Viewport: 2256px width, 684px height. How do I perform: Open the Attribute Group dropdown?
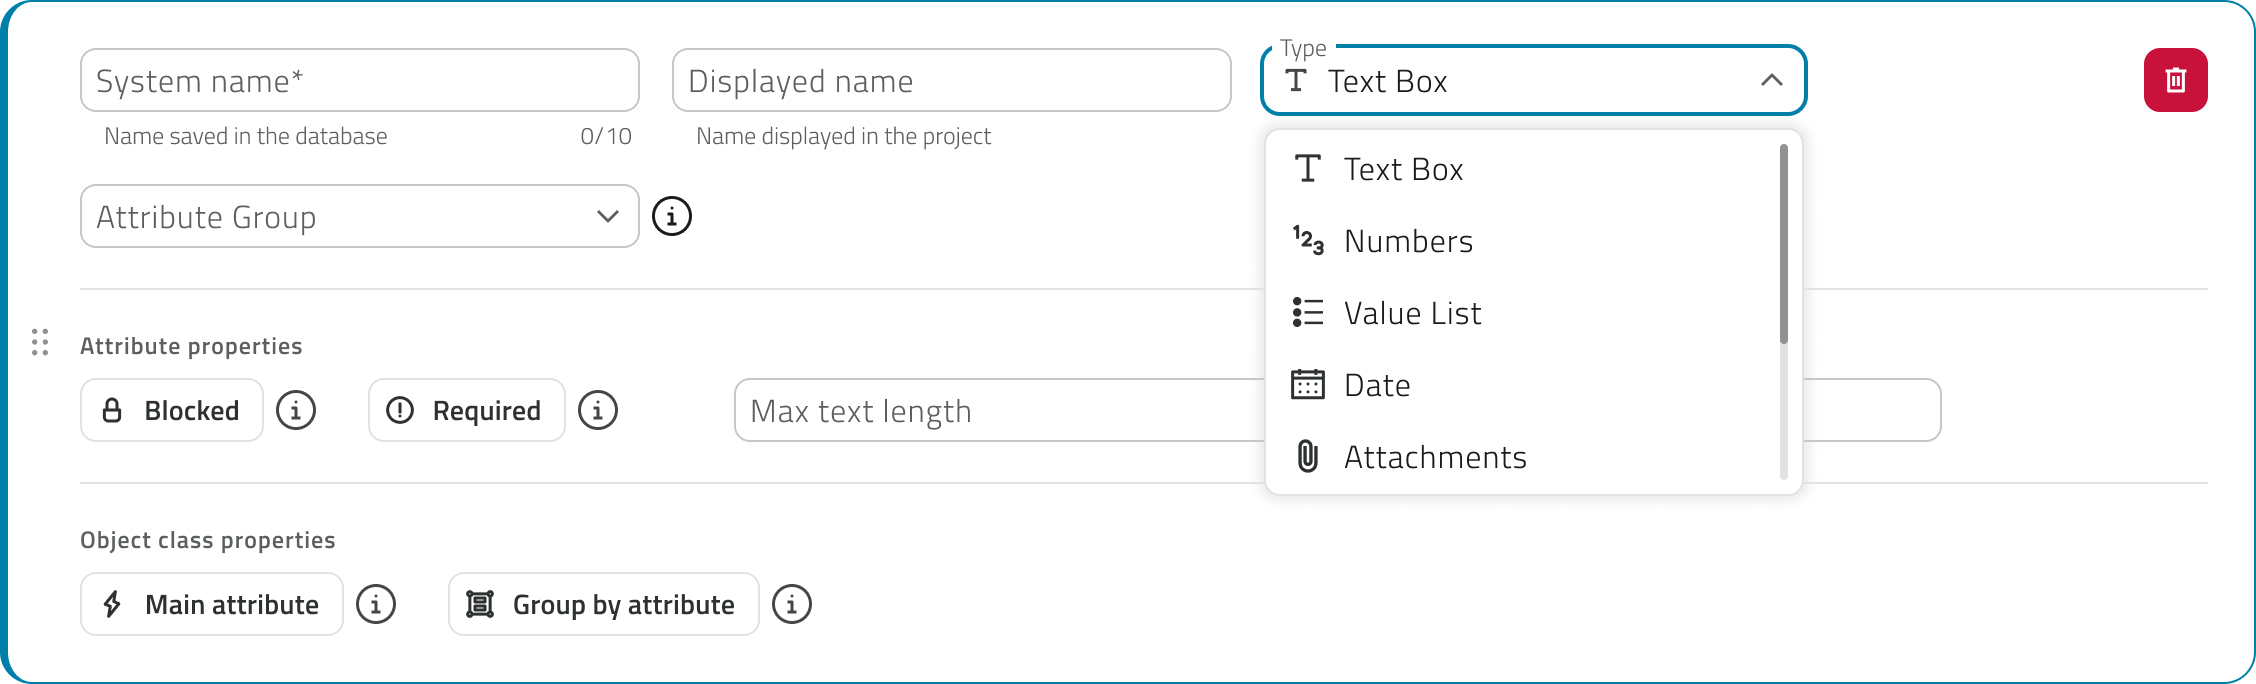point(360,216)
